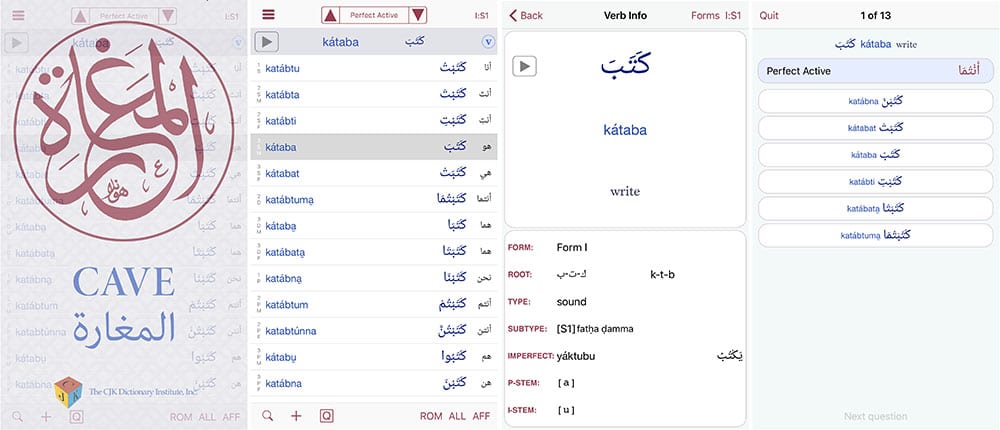Viewport: 1000px width, 430px height.
Task: Tap the plus icon in the bottom bar
Action: (296, 416)
